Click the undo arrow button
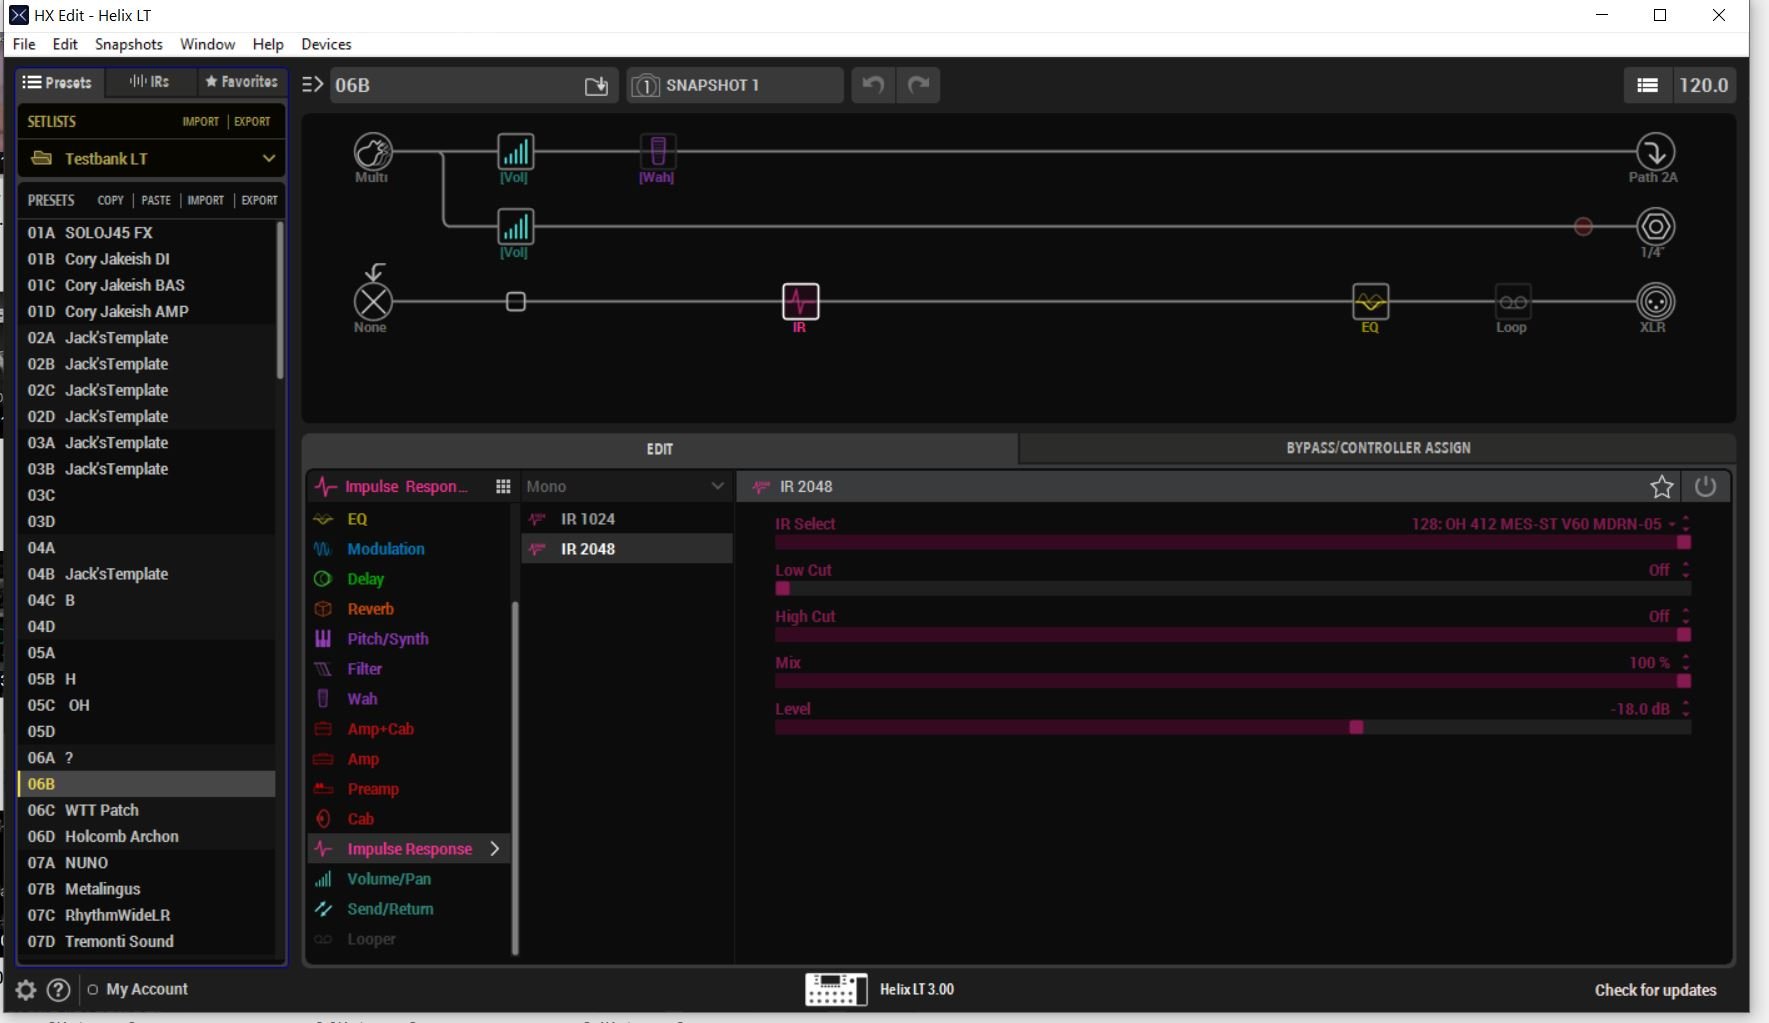Viewport: 1769px width, 1023px height. coord(873,85)
